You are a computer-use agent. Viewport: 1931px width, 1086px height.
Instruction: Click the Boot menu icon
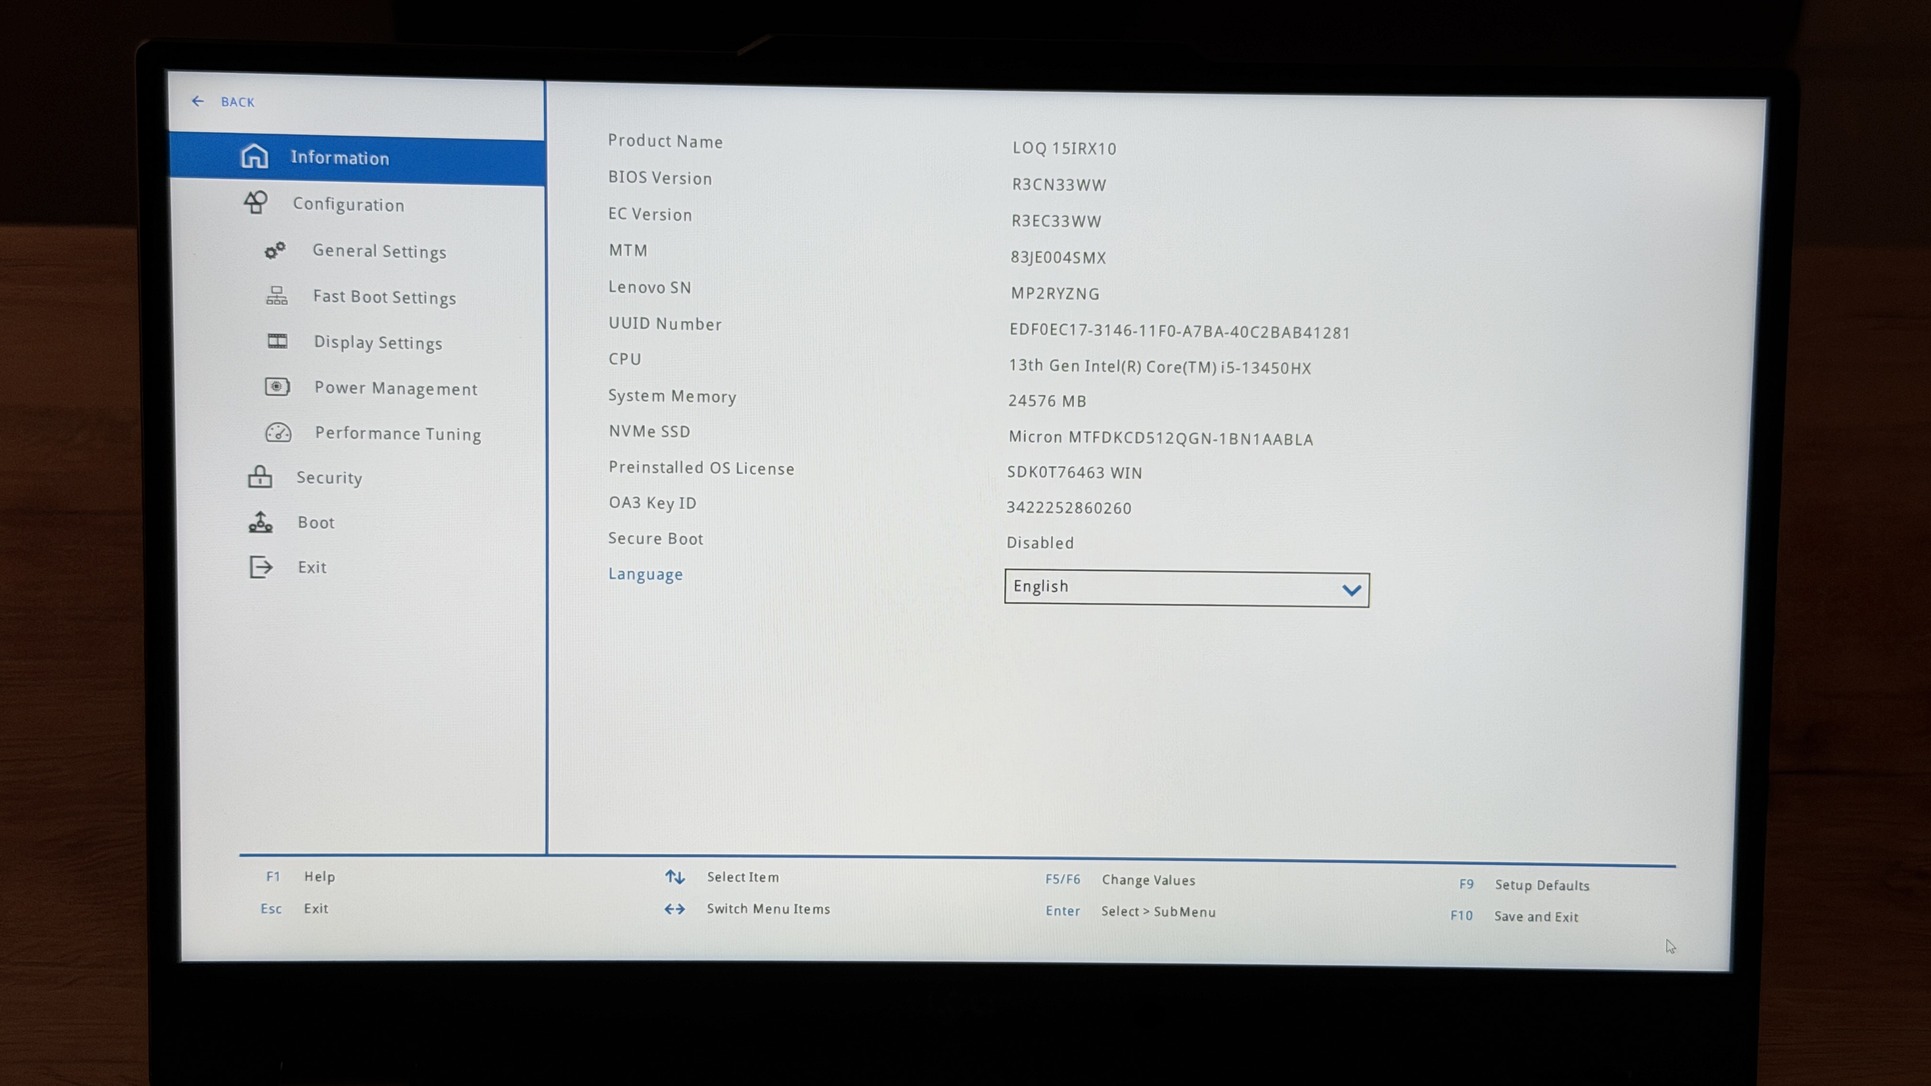tap(261, 522)
